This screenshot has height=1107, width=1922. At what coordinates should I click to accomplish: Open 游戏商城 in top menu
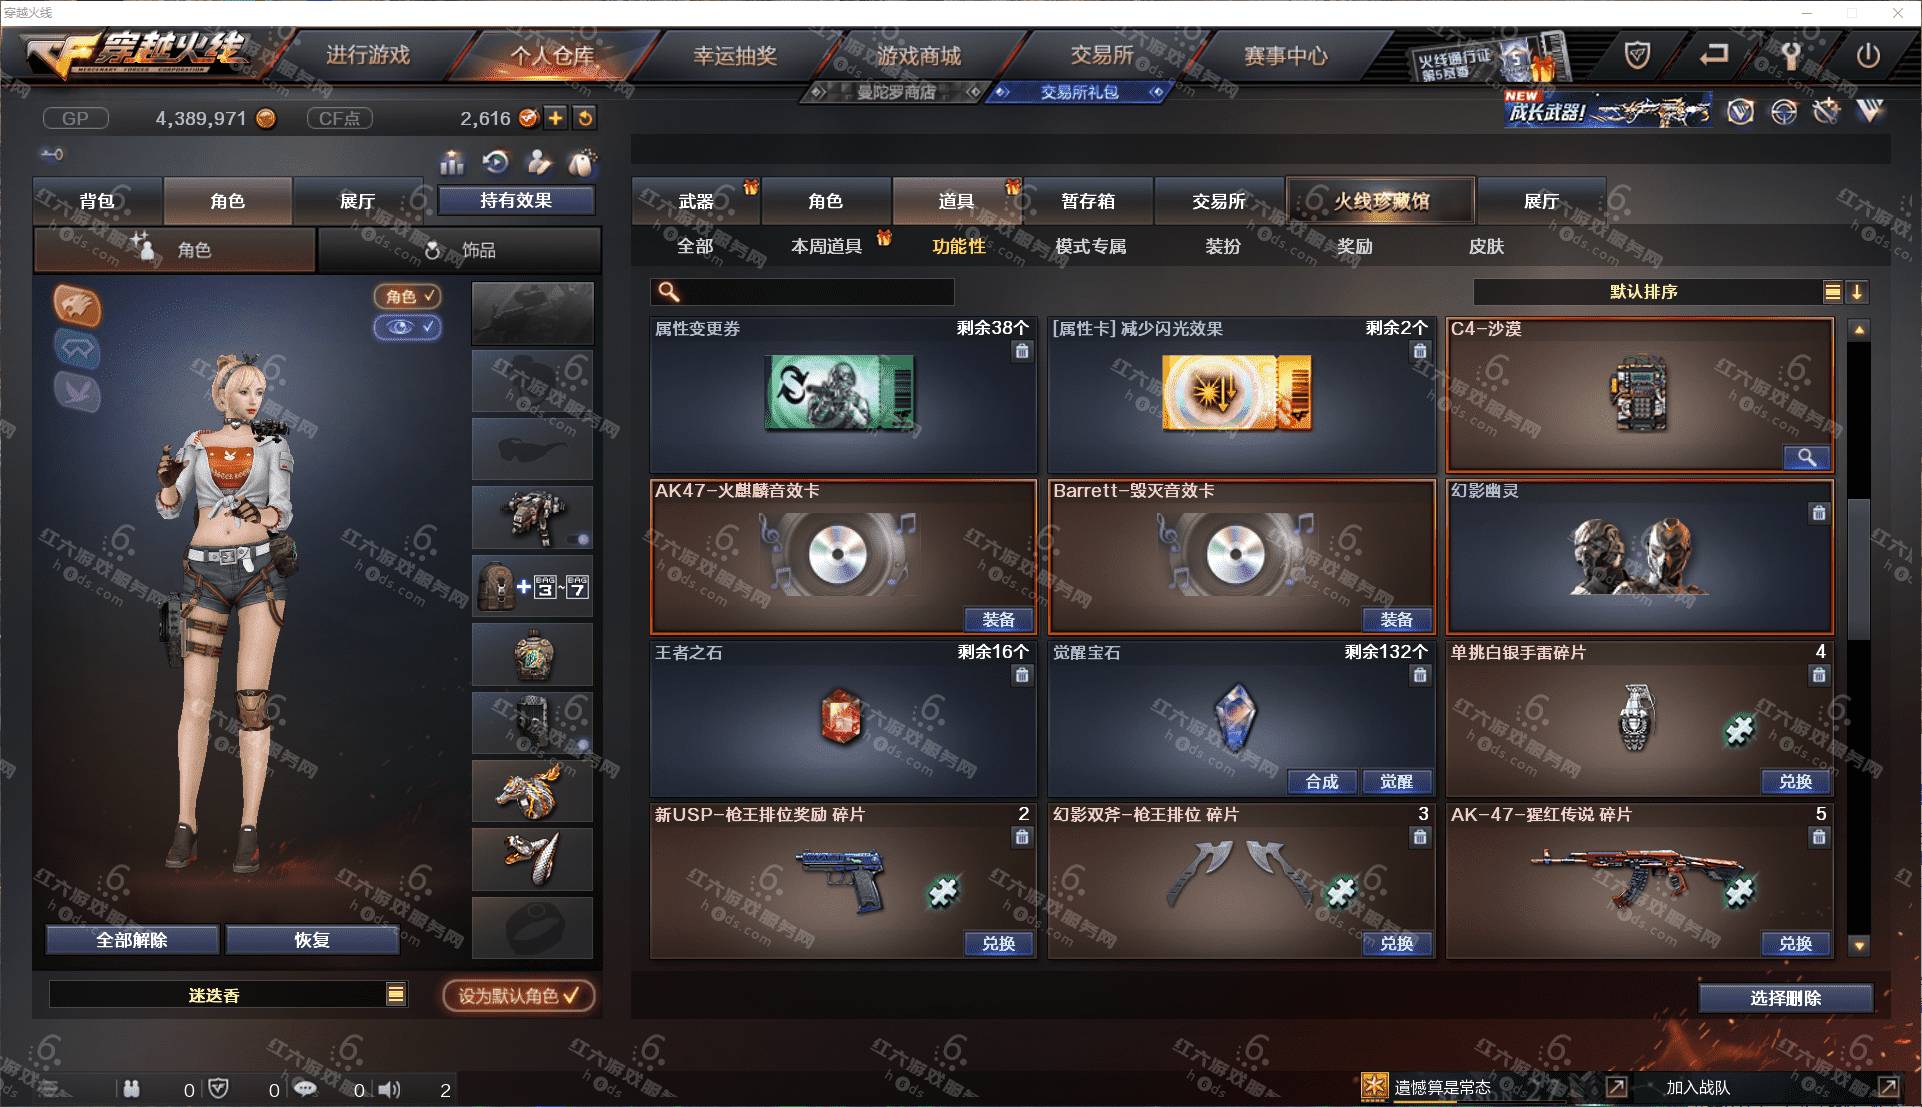click(x=919, y=56)
